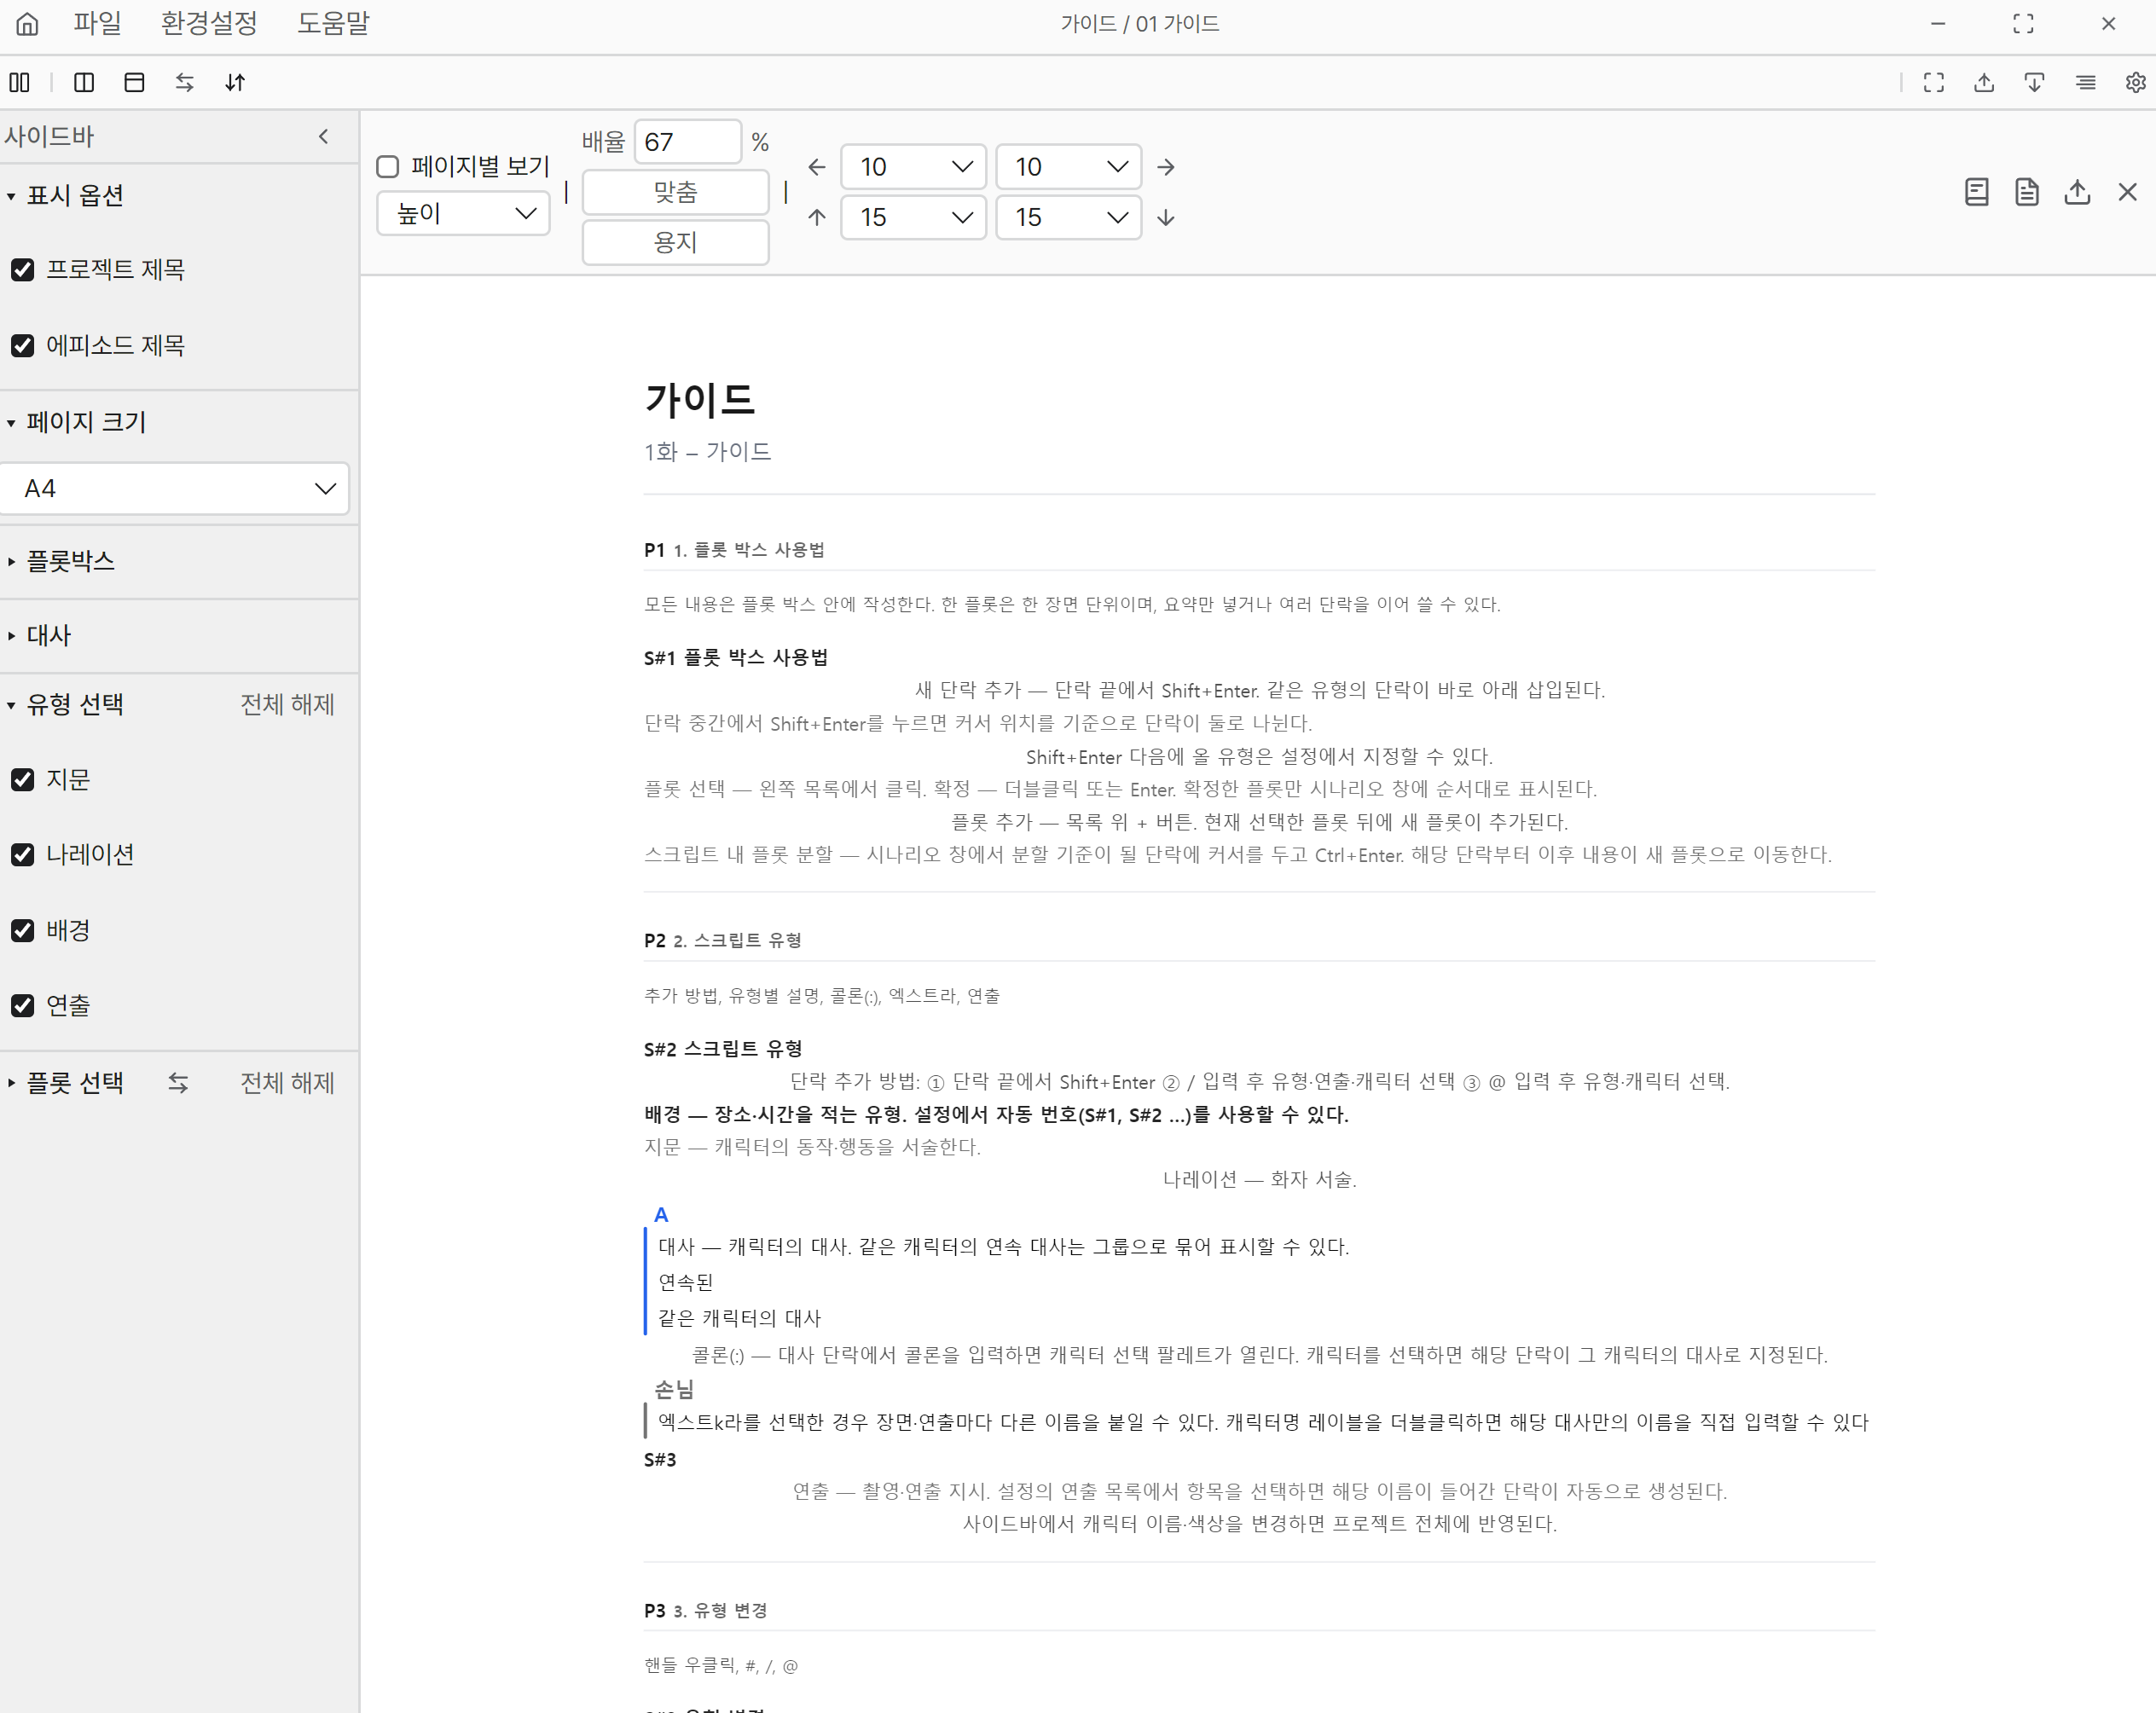Open the top margin 15 dropdown
The height and width of the screenshot is (1713, 2156).
point(913,217)
